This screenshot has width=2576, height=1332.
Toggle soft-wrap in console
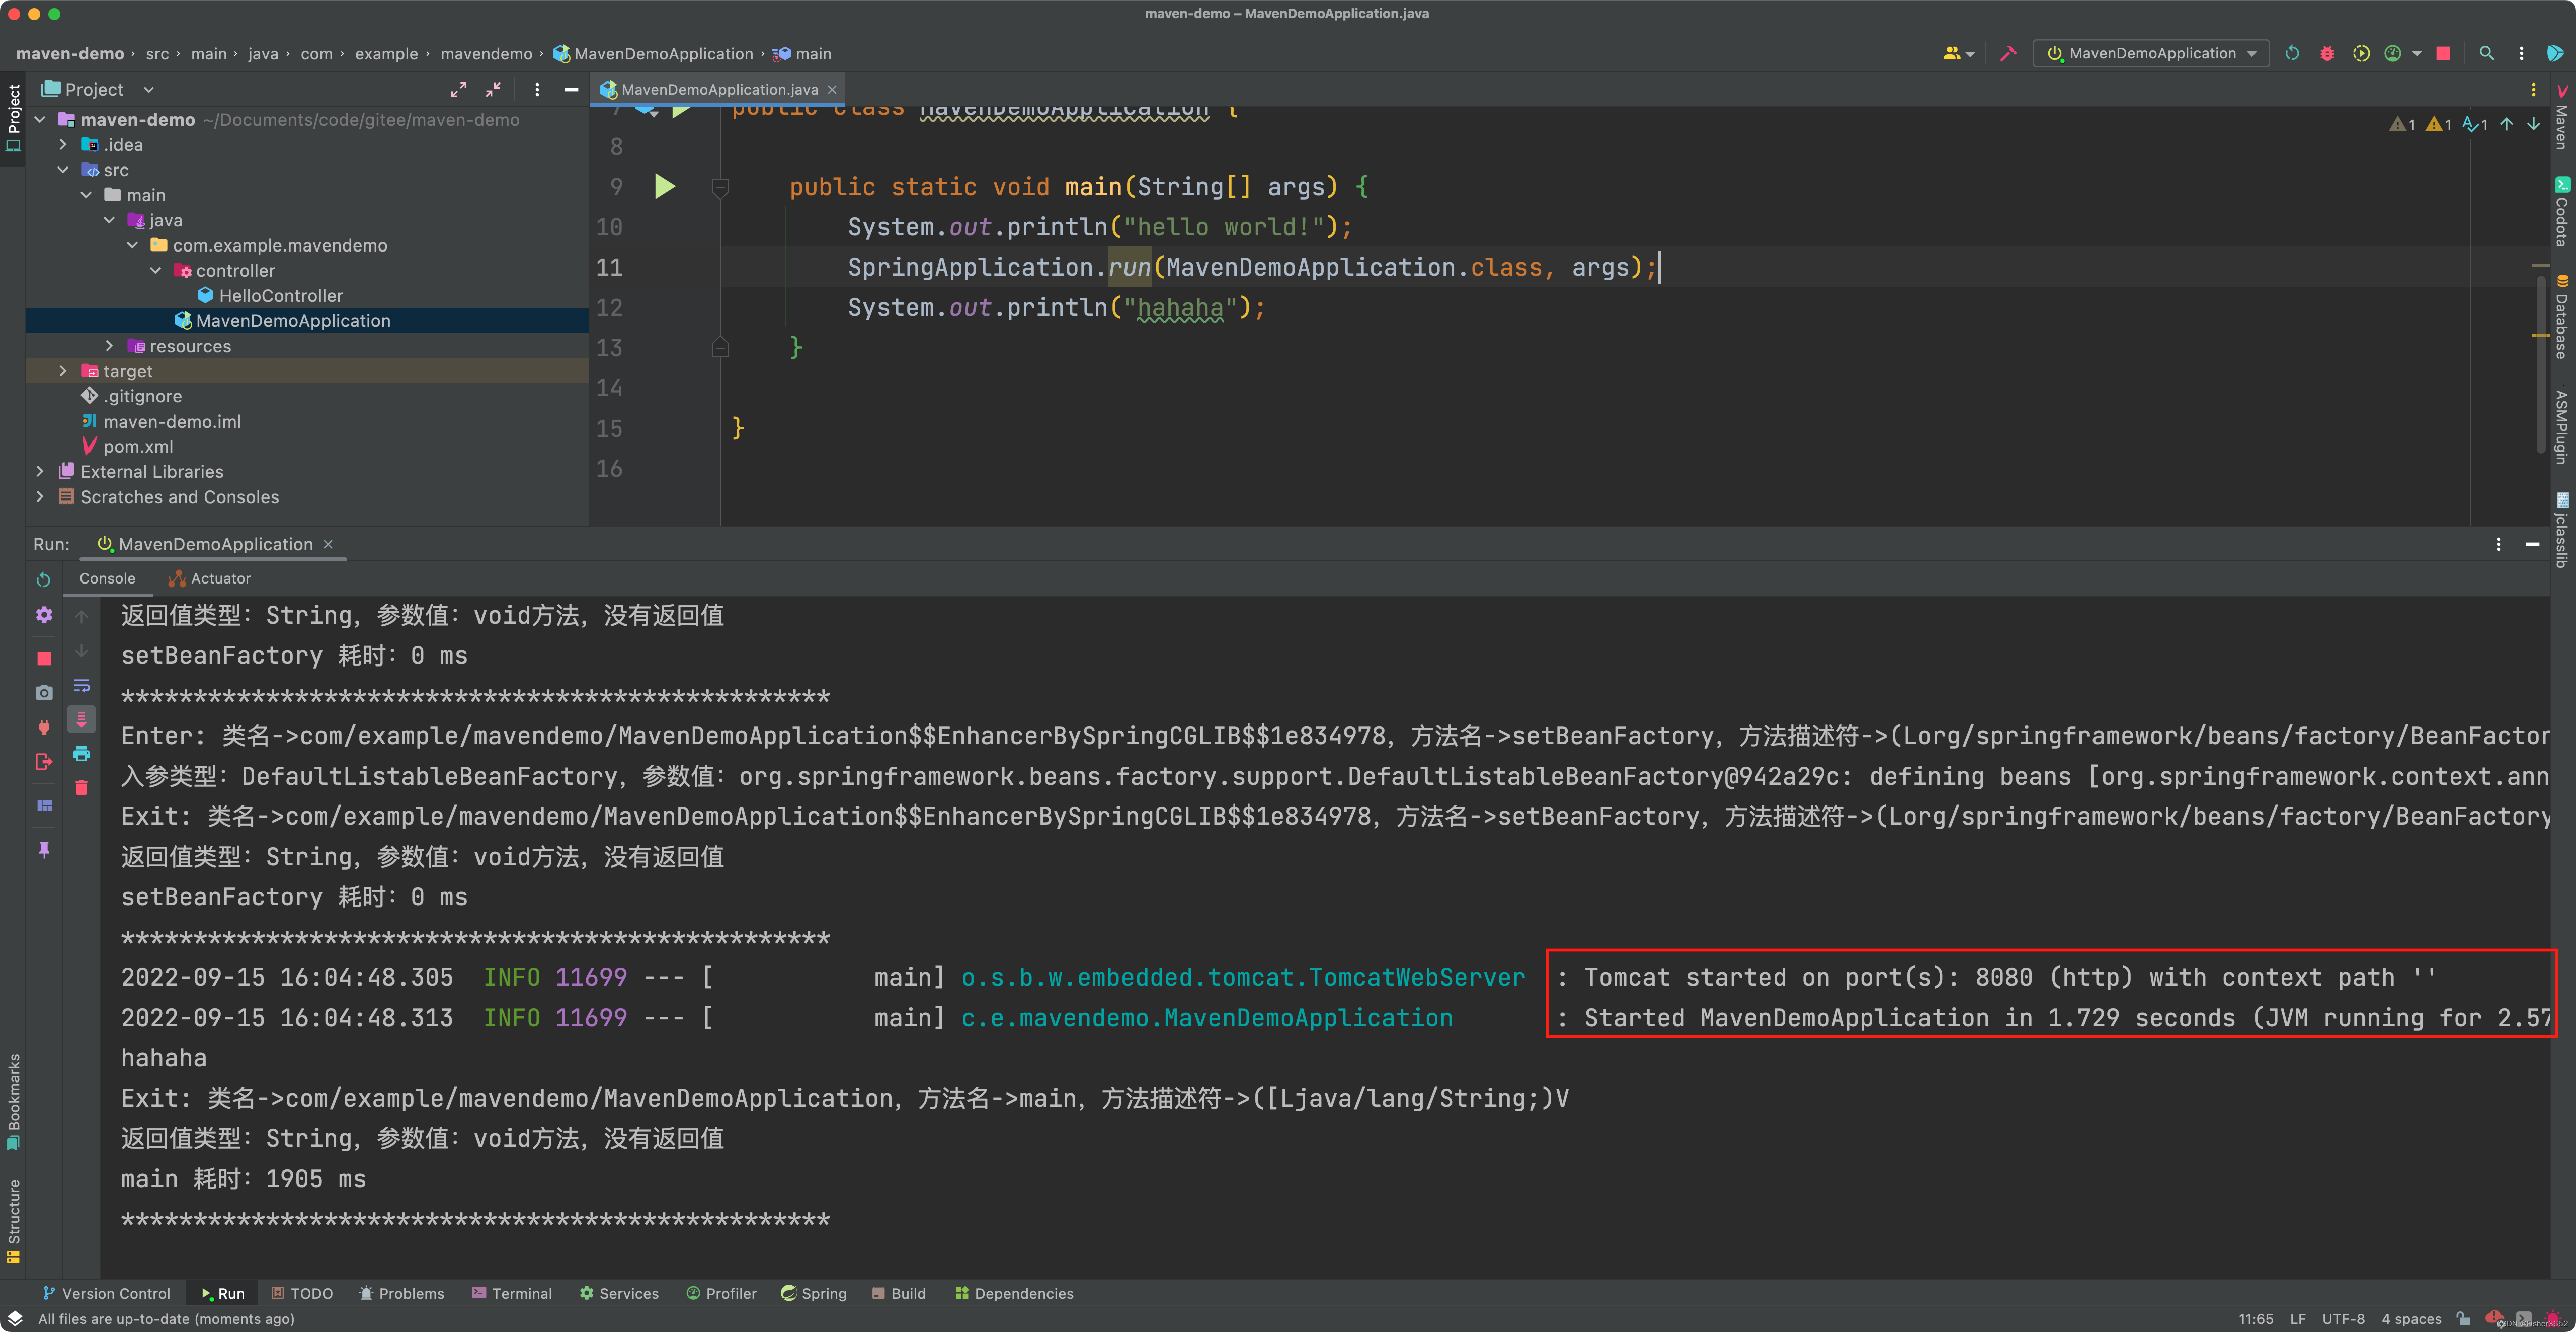pos(82,686)
